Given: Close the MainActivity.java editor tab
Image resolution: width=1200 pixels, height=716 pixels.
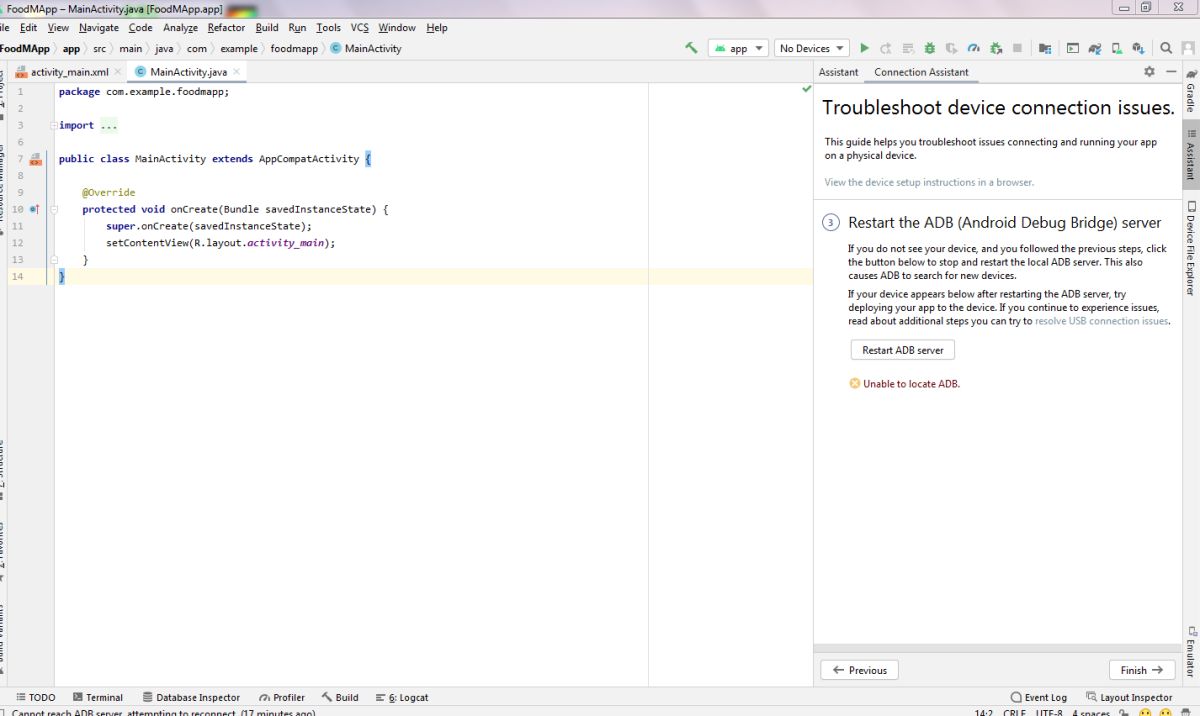Looking at the screenshot, I should 235,72.
